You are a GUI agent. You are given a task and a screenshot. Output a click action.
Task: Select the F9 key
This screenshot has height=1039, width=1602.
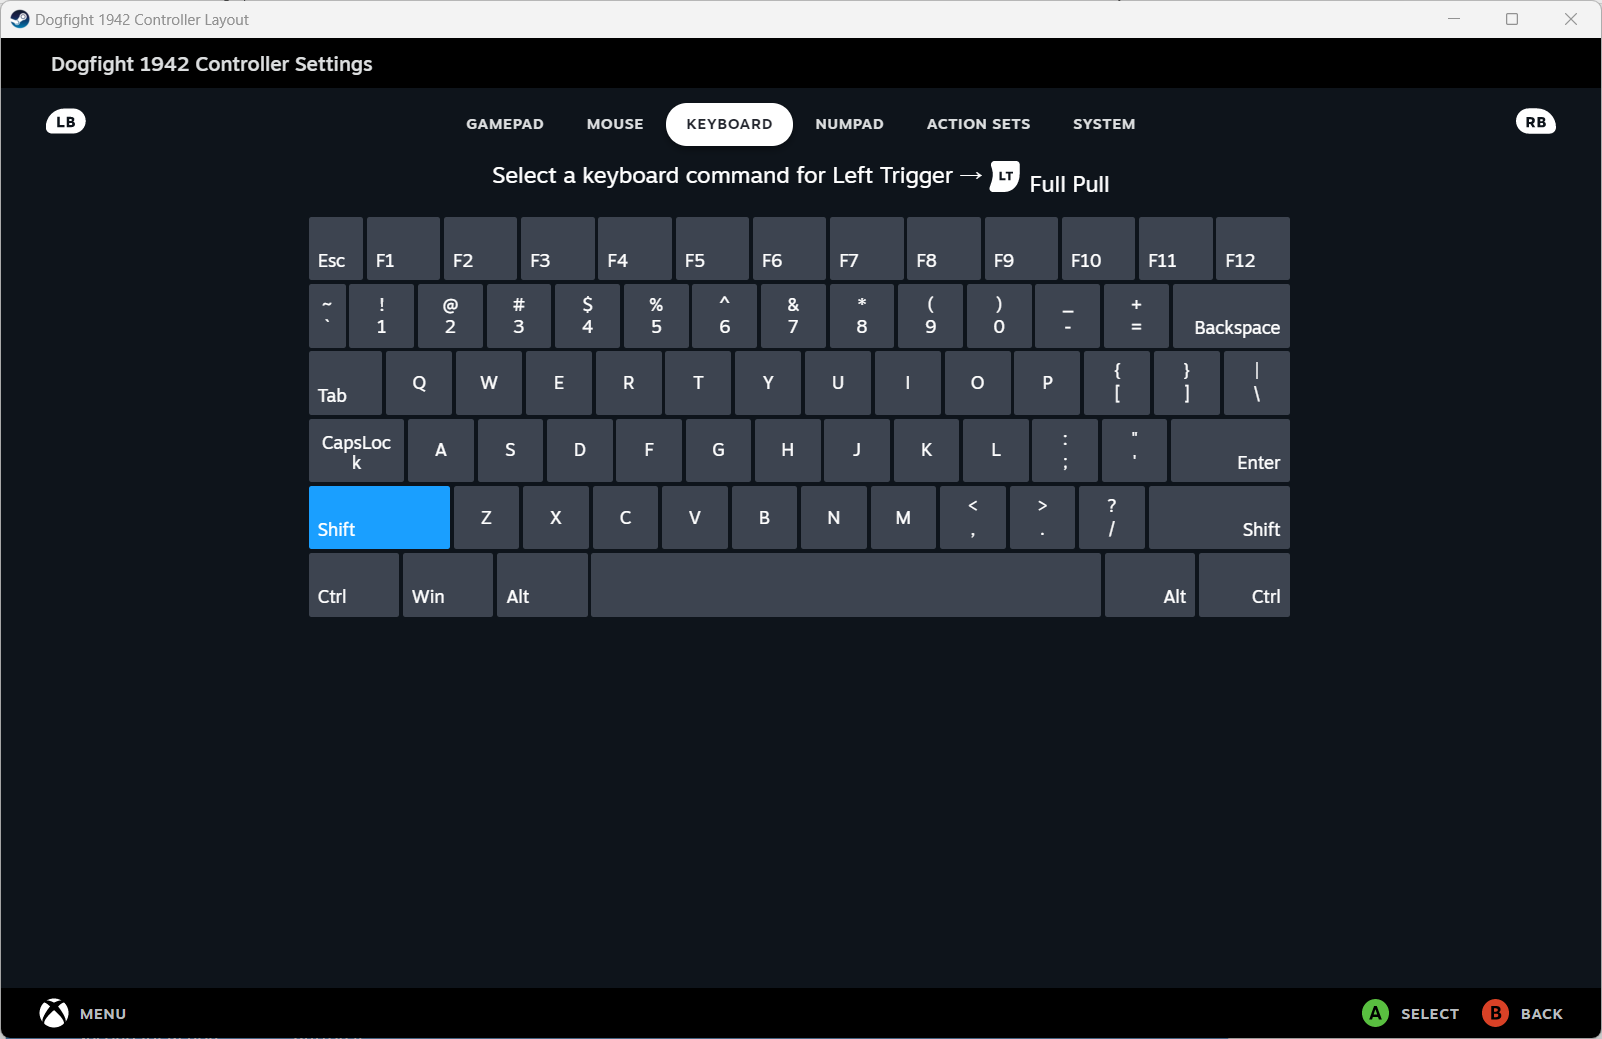pyautogui.click(x=1021, y=248)
